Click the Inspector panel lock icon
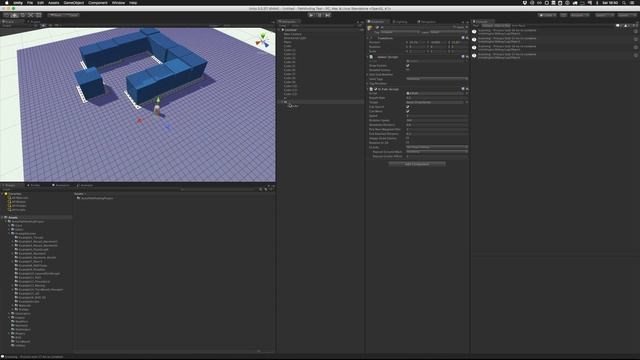Screen dimensions: 640x360 point(463,22)
